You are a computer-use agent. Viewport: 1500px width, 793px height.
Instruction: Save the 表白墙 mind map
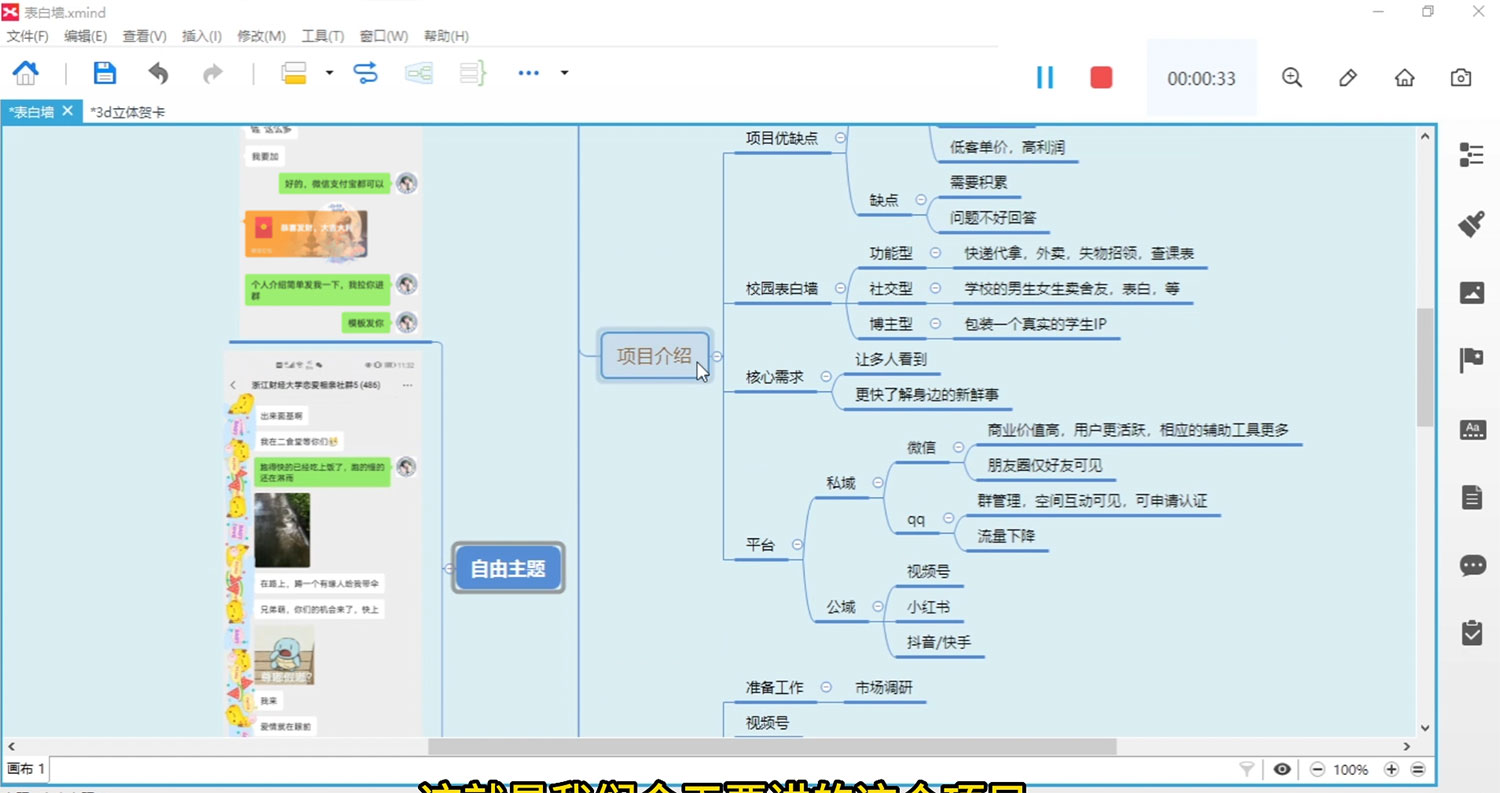coord(104,72)
